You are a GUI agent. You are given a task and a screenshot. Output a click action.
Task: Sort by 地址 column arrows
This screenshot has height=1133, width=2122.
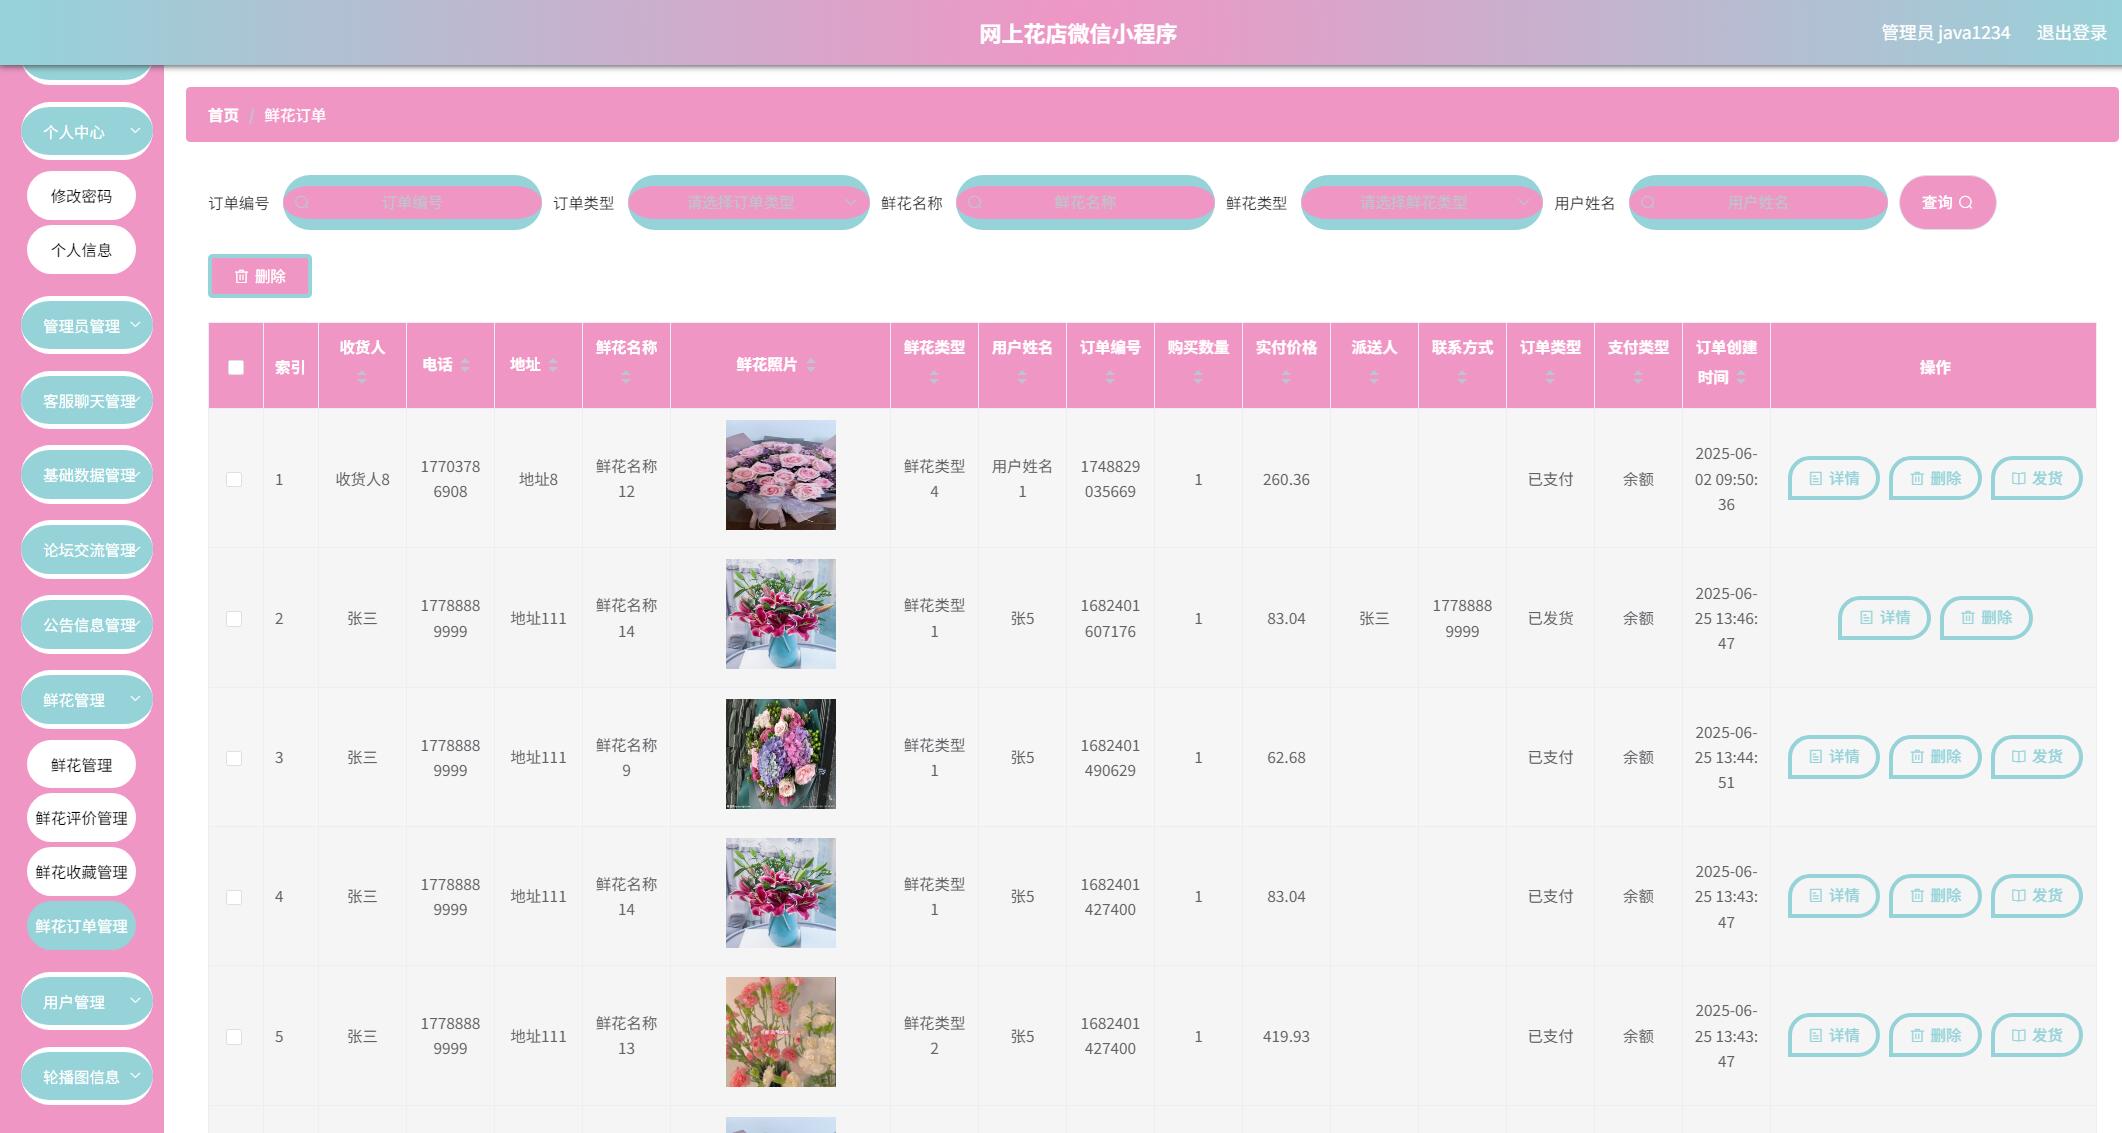[553, 365]
